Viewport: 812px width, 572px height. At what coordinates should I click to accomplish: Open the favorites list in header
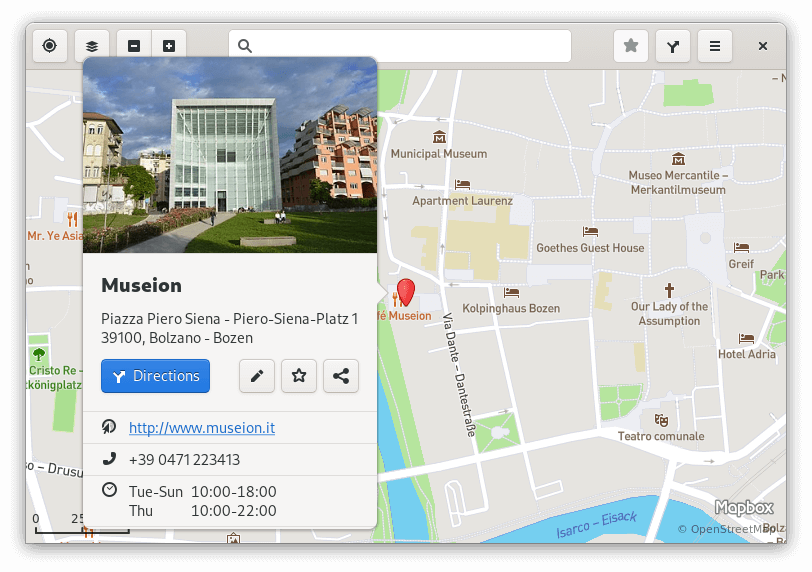coord(631,46)
